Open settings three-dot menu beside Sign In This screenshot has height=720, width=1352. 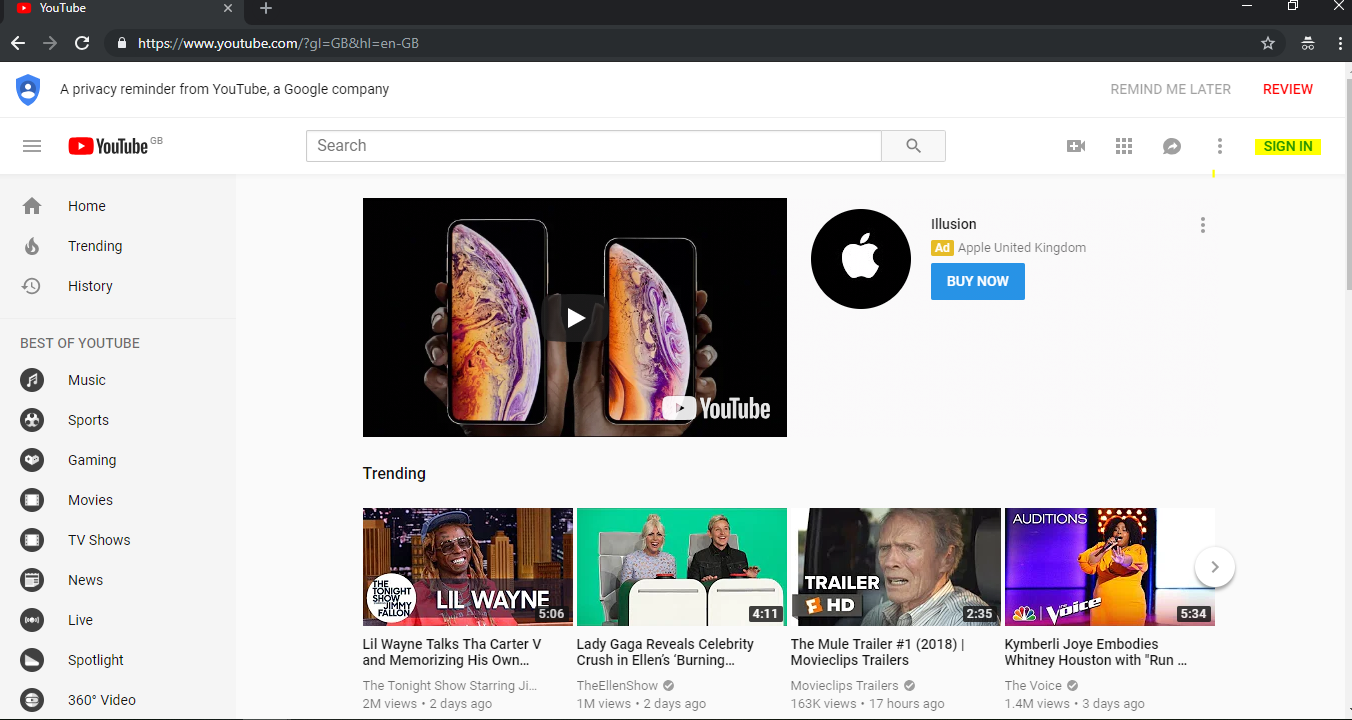(x=1219, y=146)
